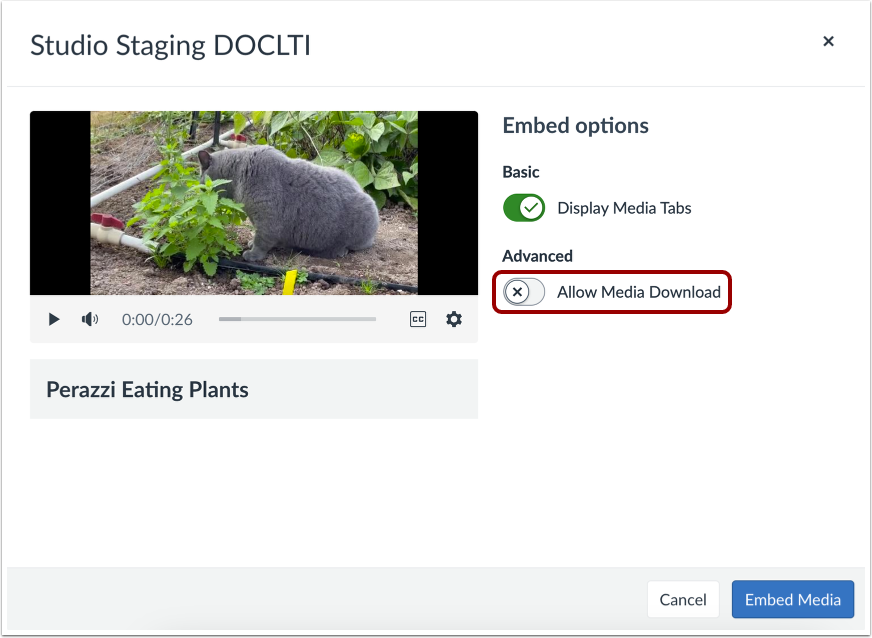Click the Embed Media button
The image size is (872, 638).
[x=792, y=599]
